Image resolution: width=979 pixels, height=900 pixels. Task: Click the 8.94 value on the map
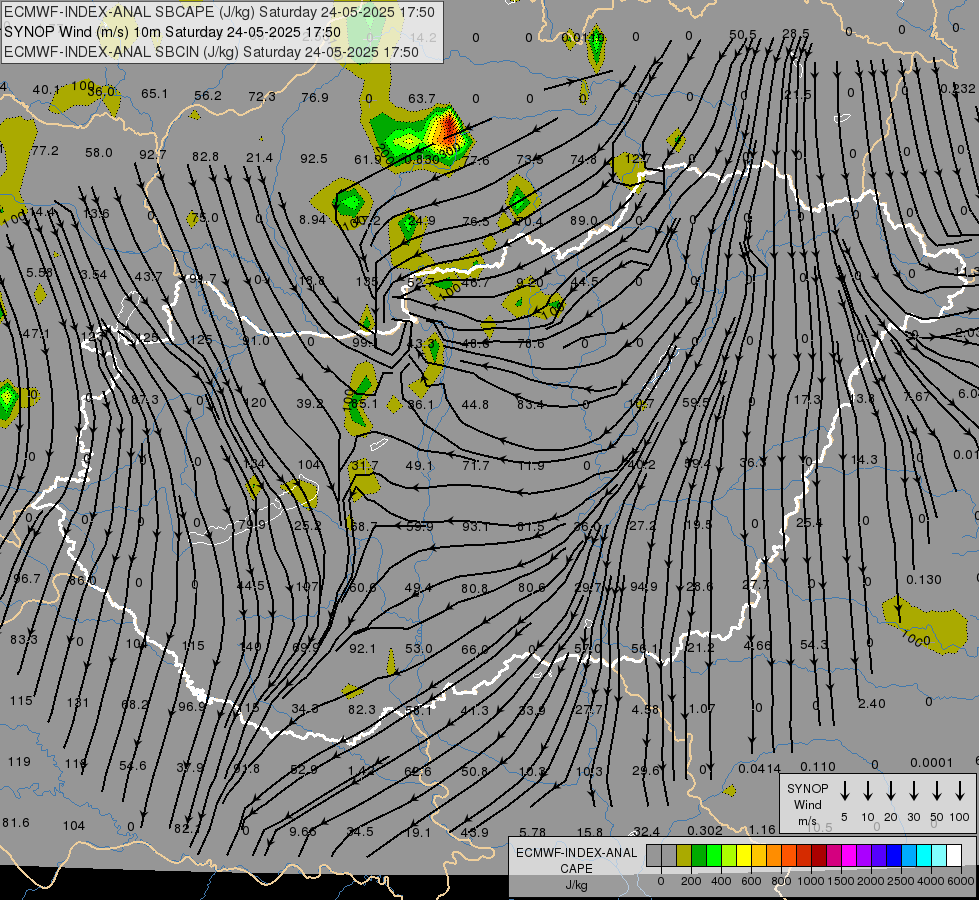(x=312, y=220)
